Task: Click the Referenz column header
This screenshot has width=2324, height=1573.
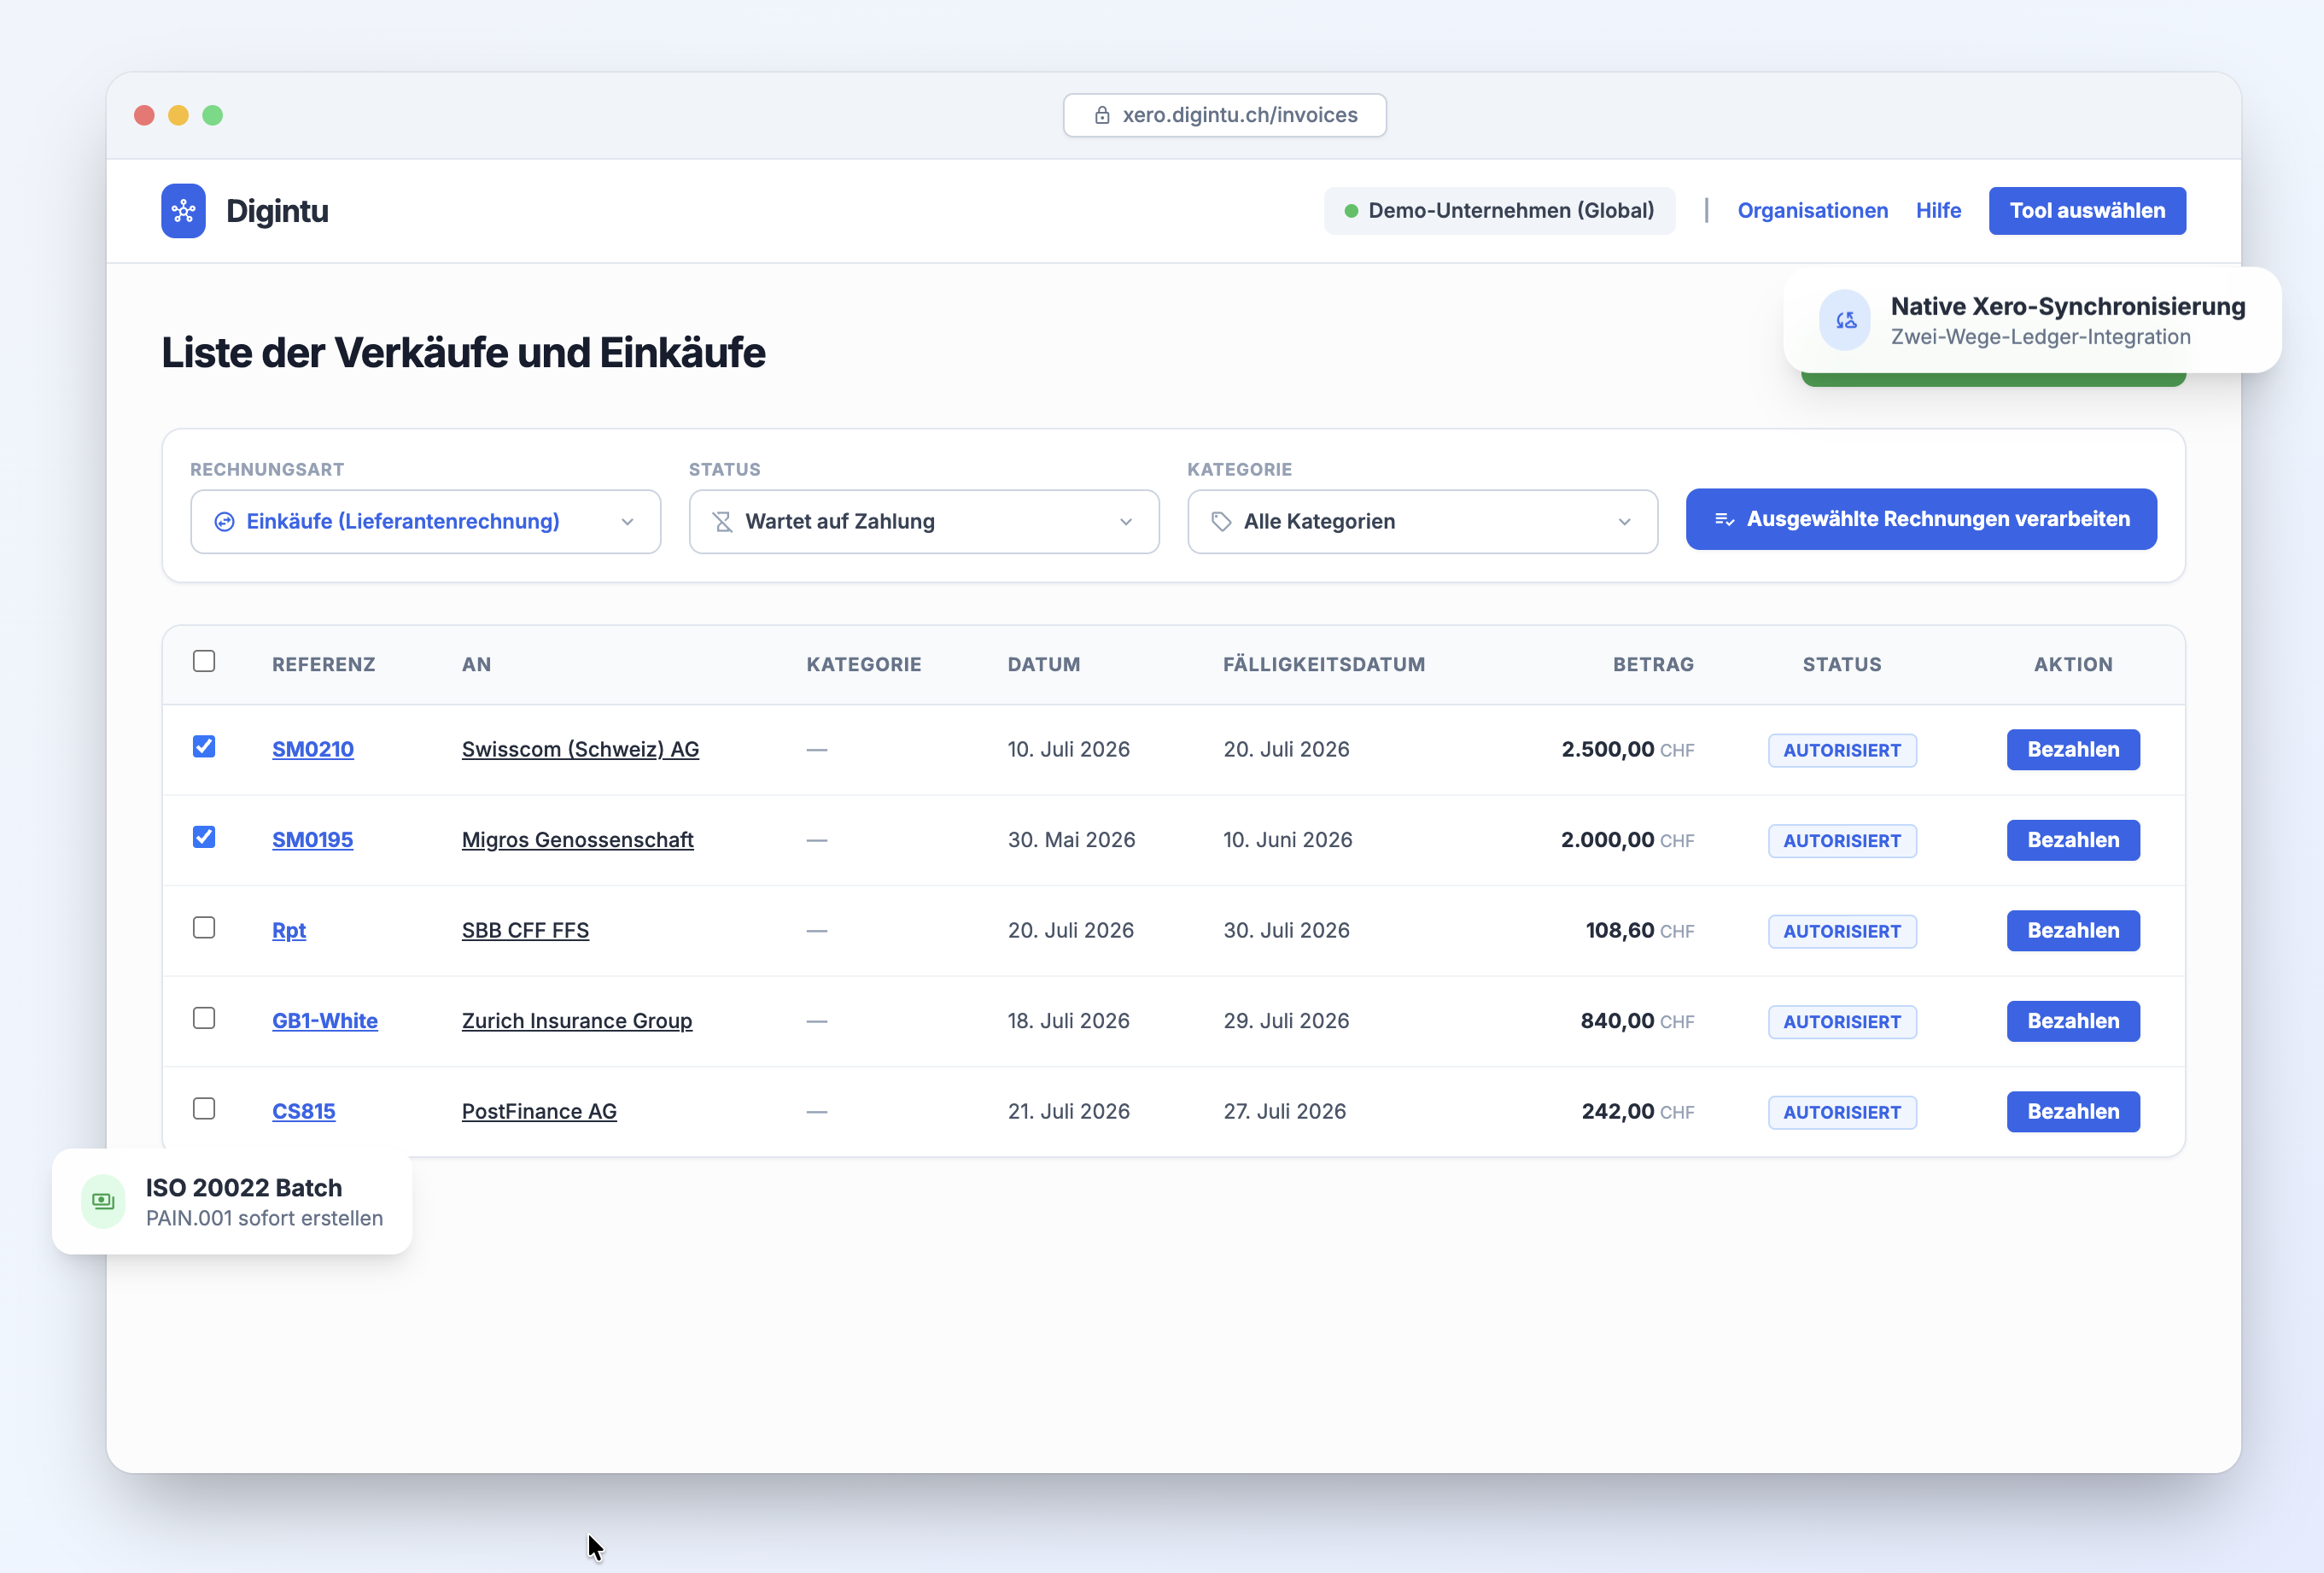Action: [x=324, y=665]
